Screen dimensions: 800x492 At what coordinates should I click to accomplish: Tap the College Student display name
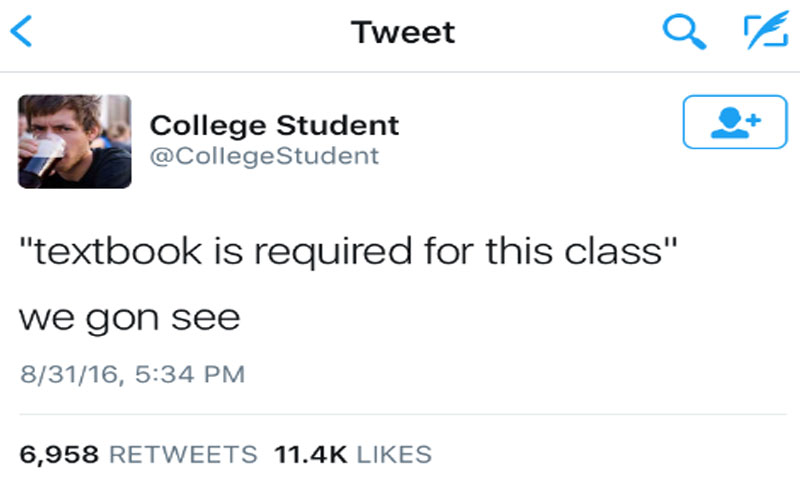274,126
